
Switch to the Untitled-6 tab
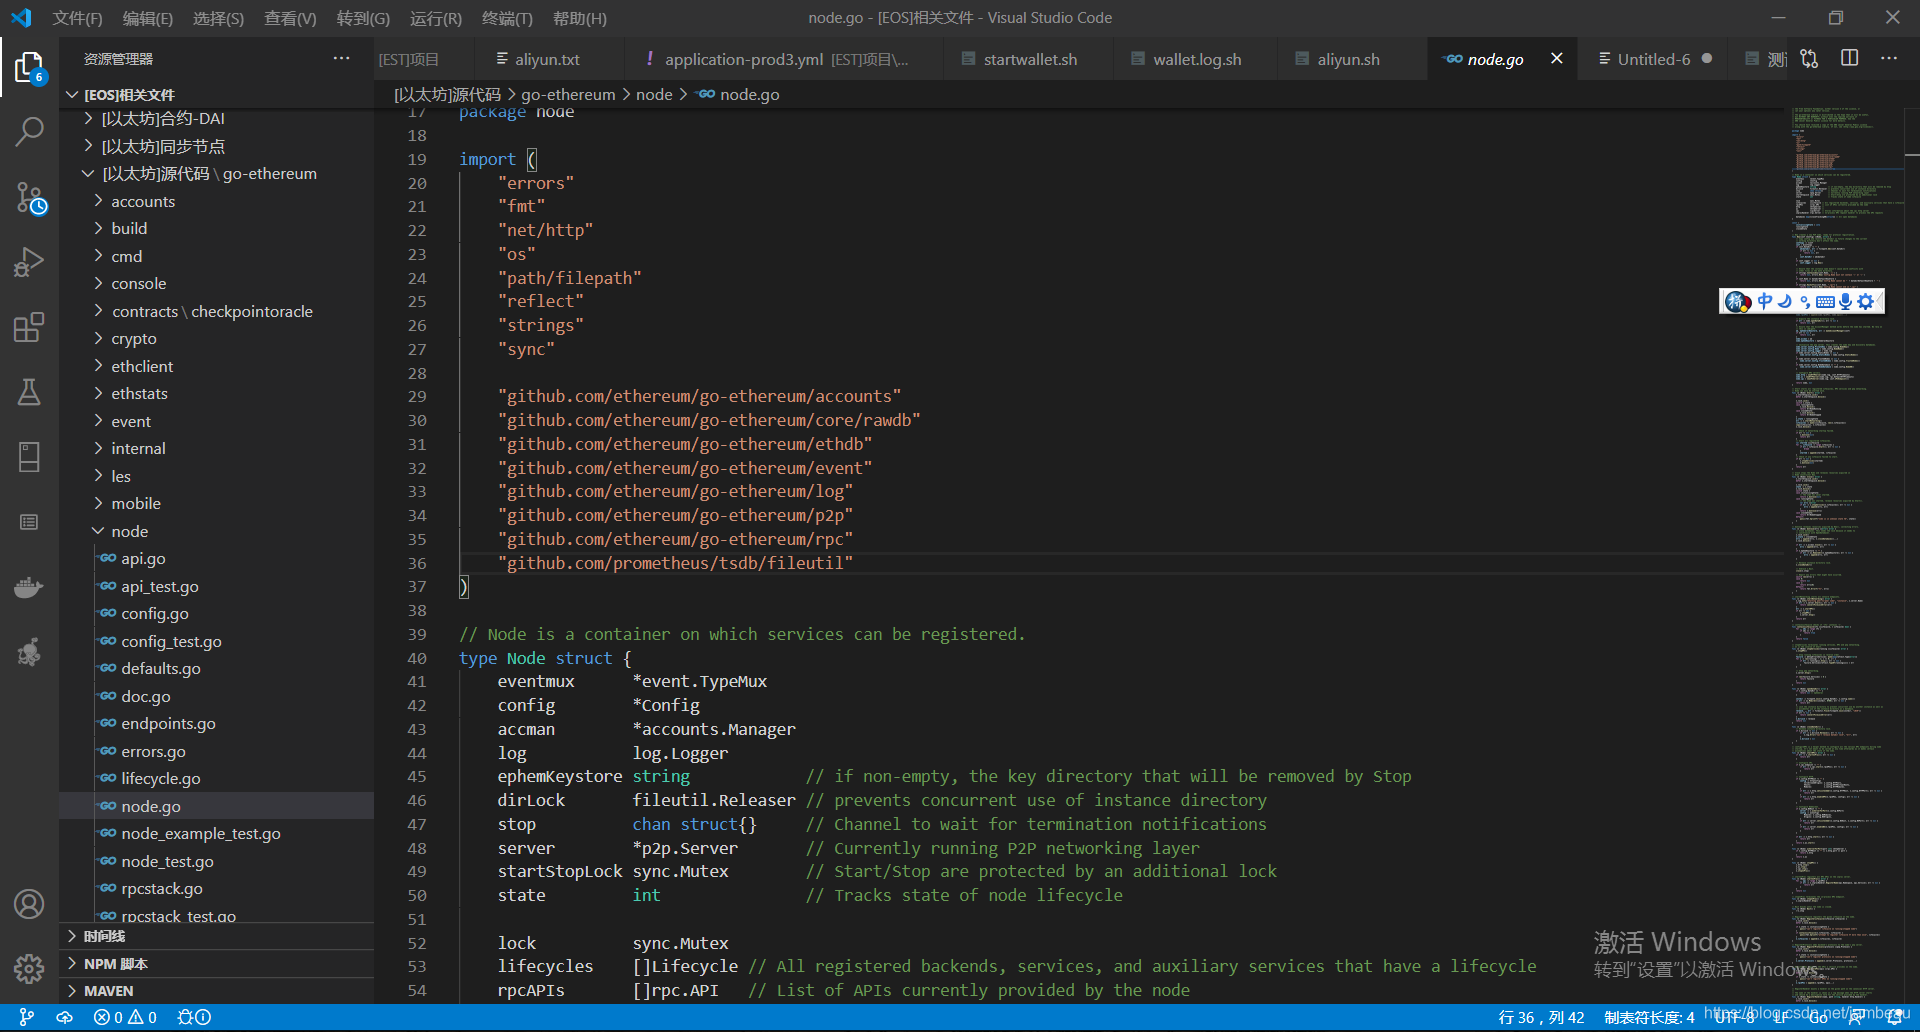pyautogui.click(x=1654, y=59)
